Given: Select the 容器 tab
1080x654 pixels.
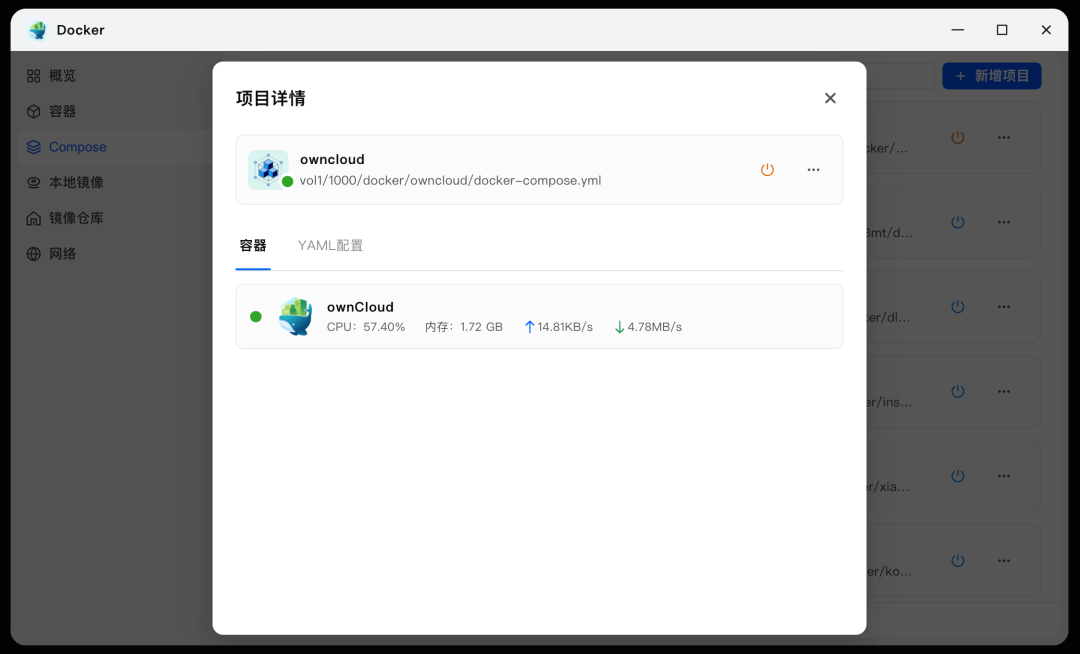Looking at the screenshot, I should point(253,246).
